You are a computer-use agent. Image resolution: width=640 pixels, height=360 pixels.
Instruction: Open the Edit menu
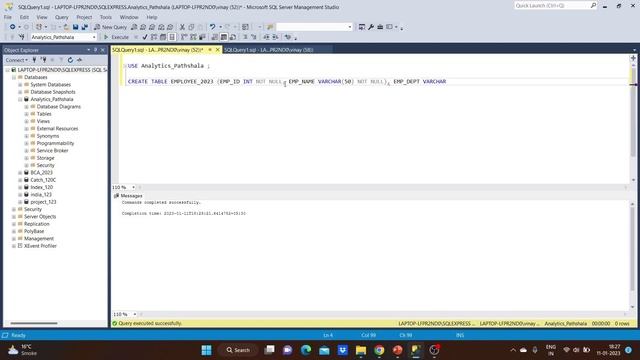click(x=24, y=17)
